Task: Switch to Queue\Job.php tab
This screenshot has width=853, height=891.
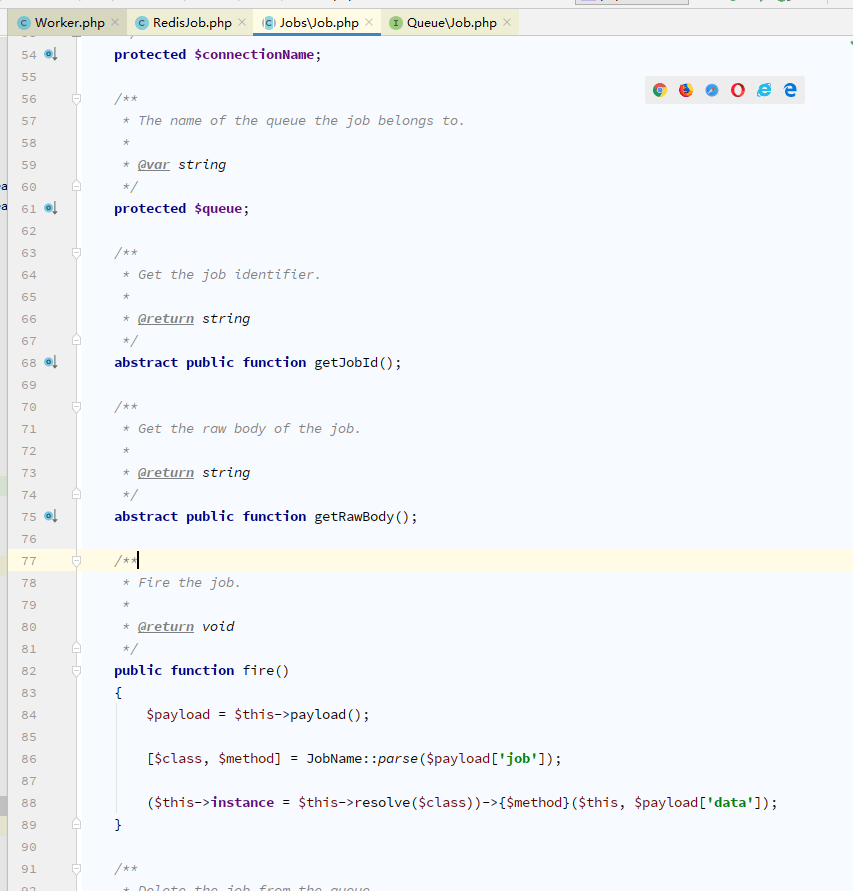Action: (450, 23)
